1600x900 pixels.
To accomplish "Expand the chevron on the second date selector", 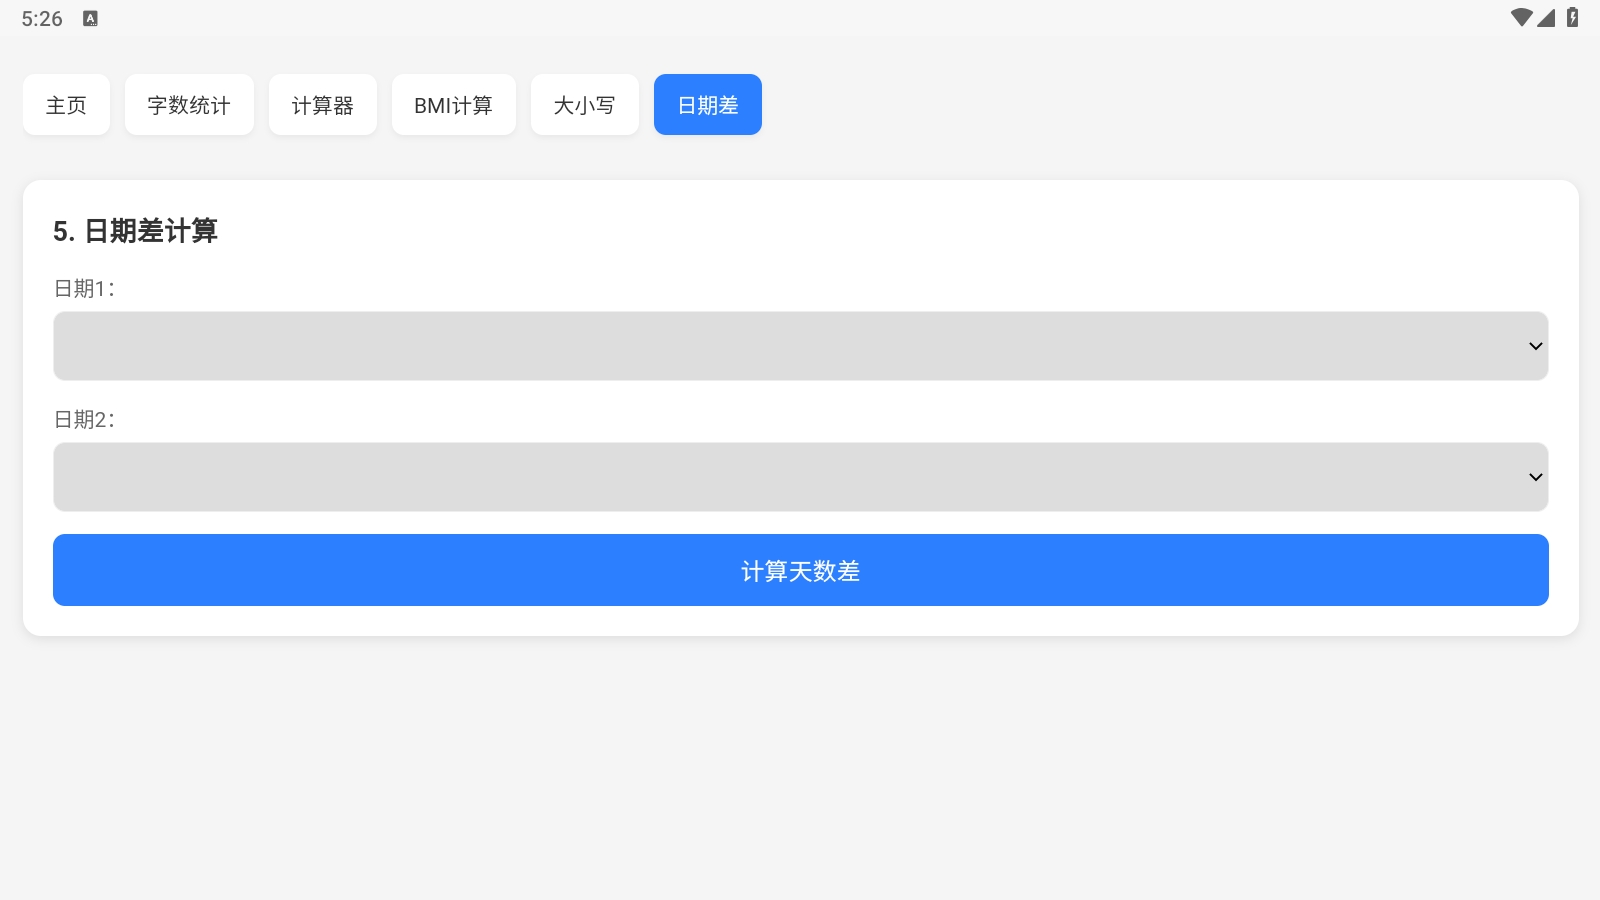I will click(x=1534, y=476).
